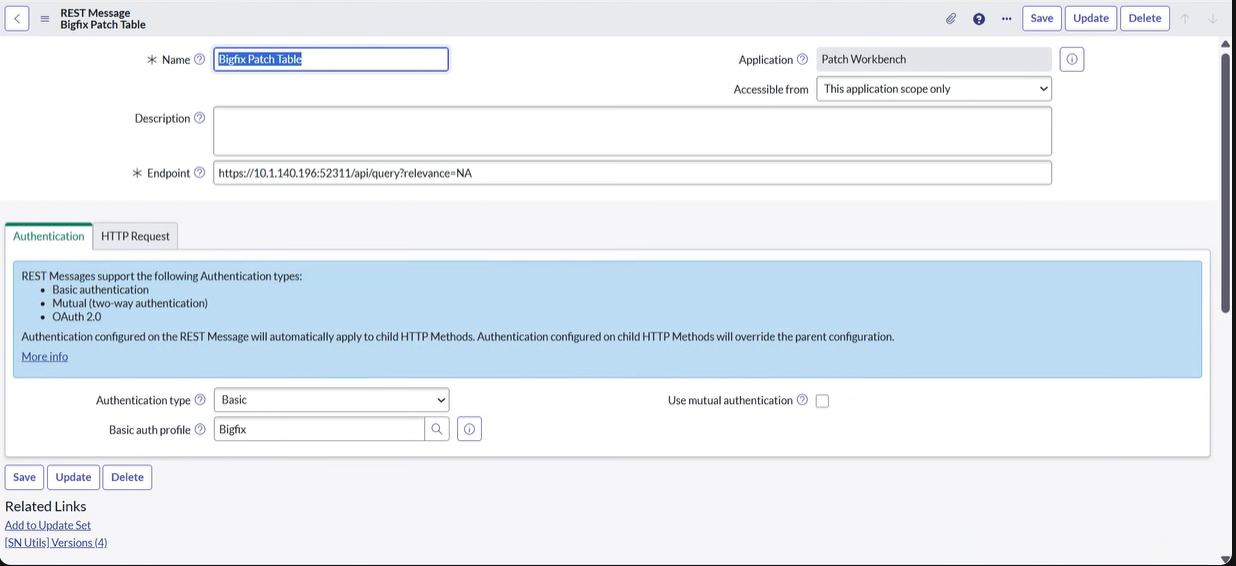Click Basic auth profile Bigfix field
1236x566 pixels.
click(319, 429)
